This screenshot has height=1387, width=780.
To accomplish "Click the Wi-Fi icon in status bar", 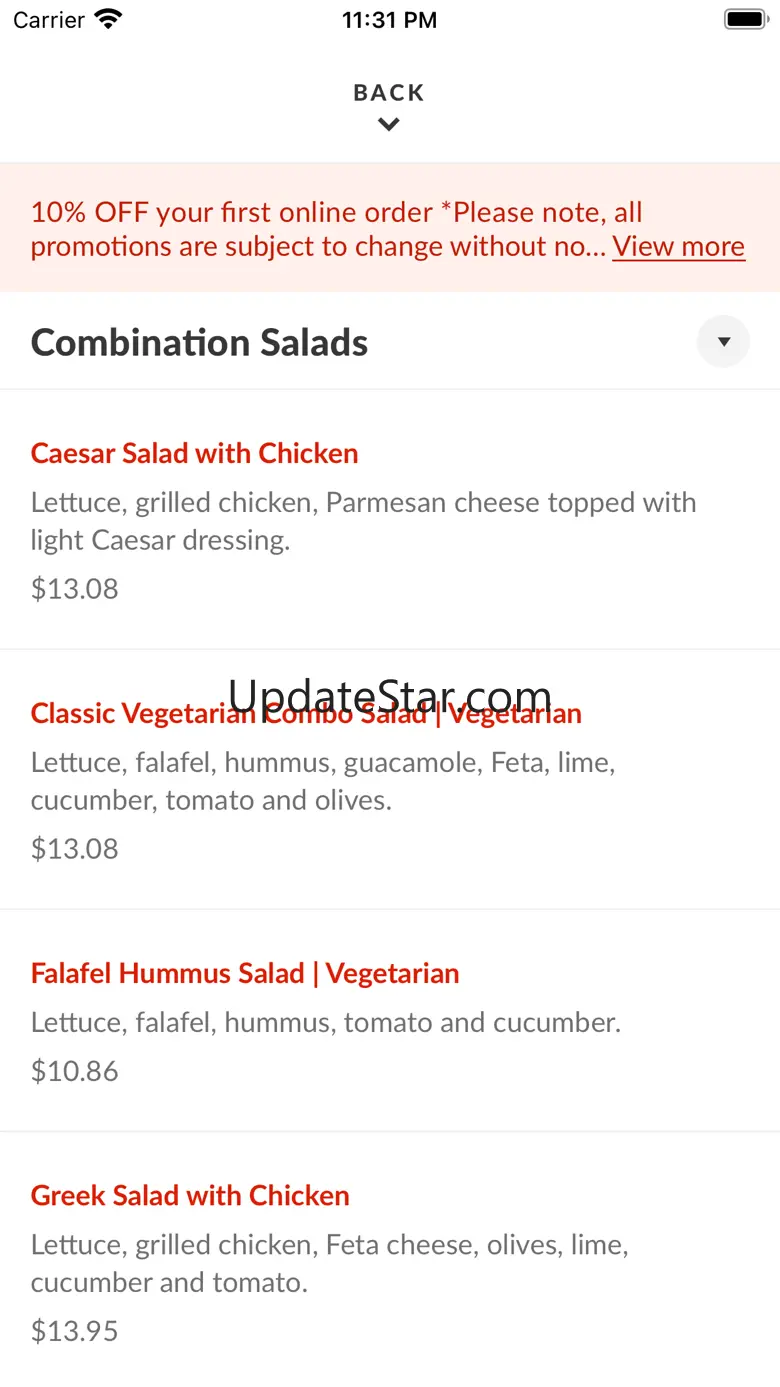I will 108,19.
